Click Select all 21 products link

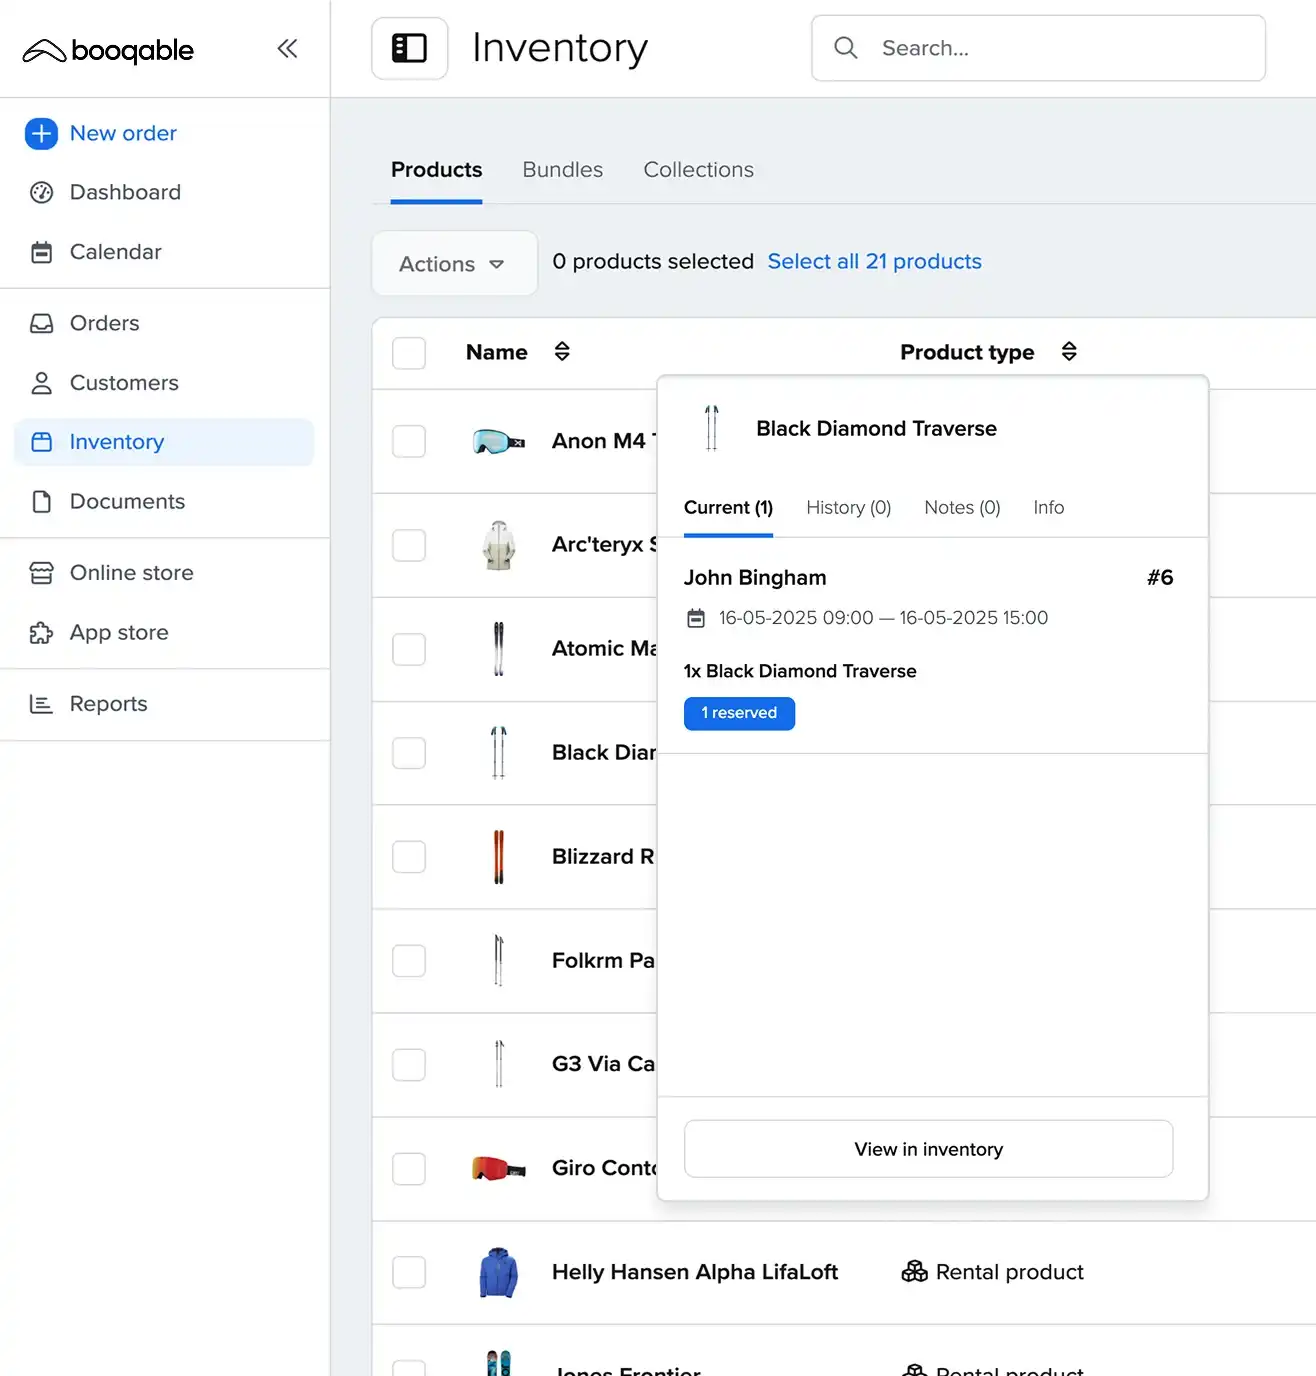coord(874,262)
